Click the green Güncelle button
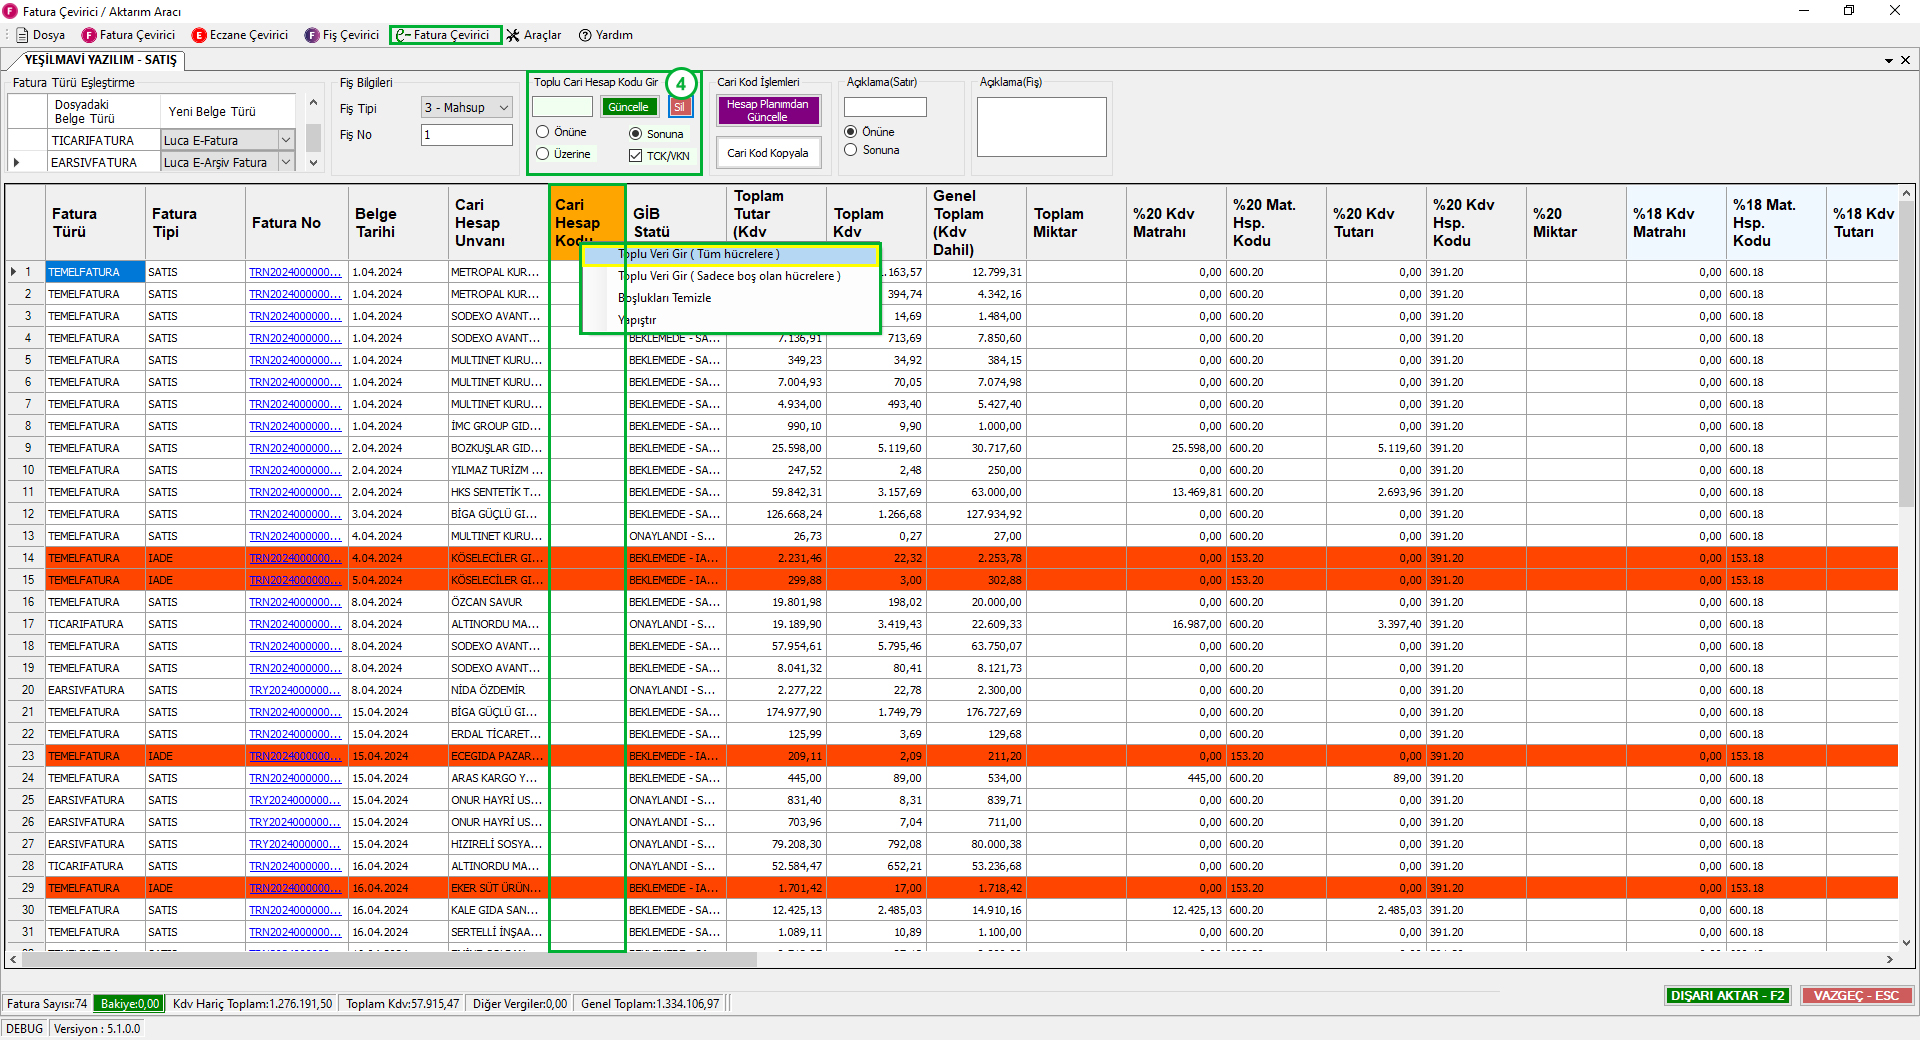 coord(628,107)
